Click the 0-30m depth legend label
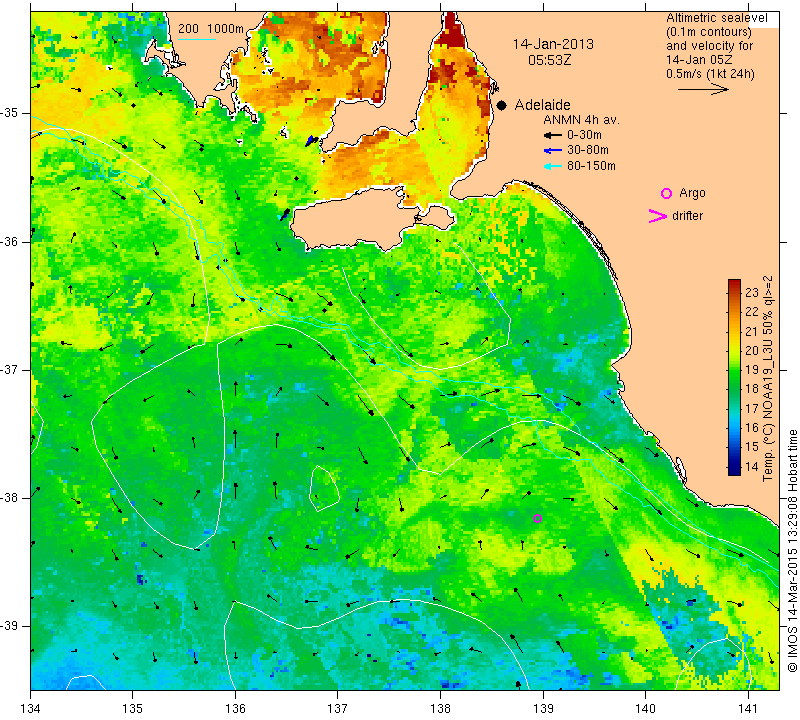This screenshot has height=720, width=800. pyautogui.click(x=584, y=135)
